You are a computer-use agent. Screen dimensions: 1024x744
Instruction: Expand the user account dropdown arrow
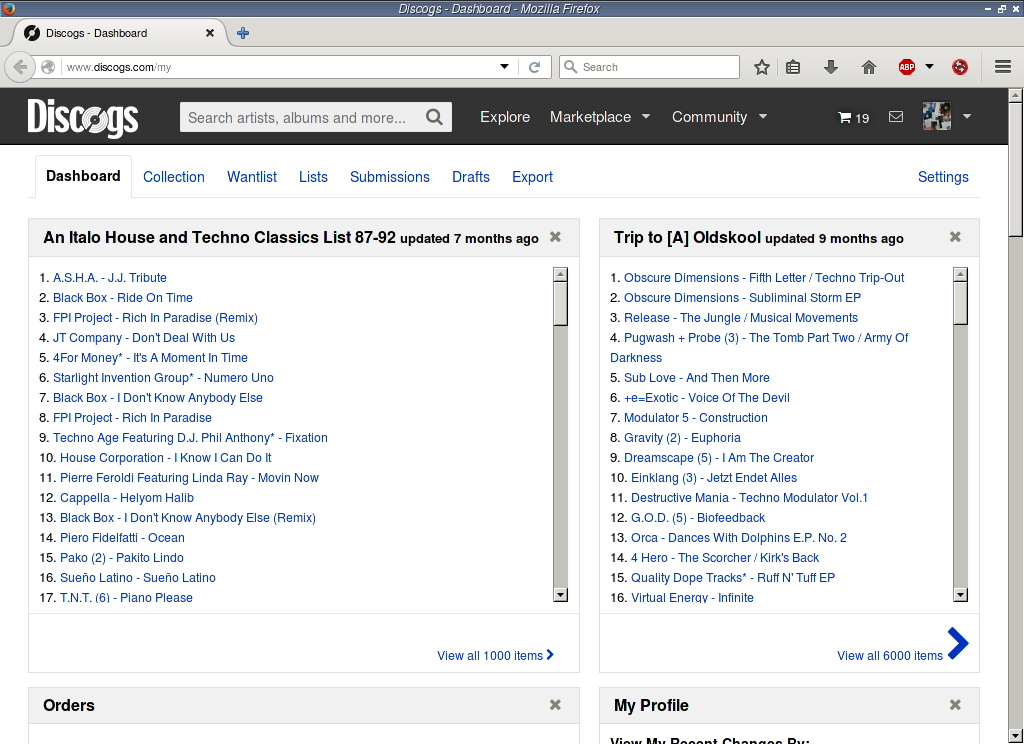[x=967, y=116]
